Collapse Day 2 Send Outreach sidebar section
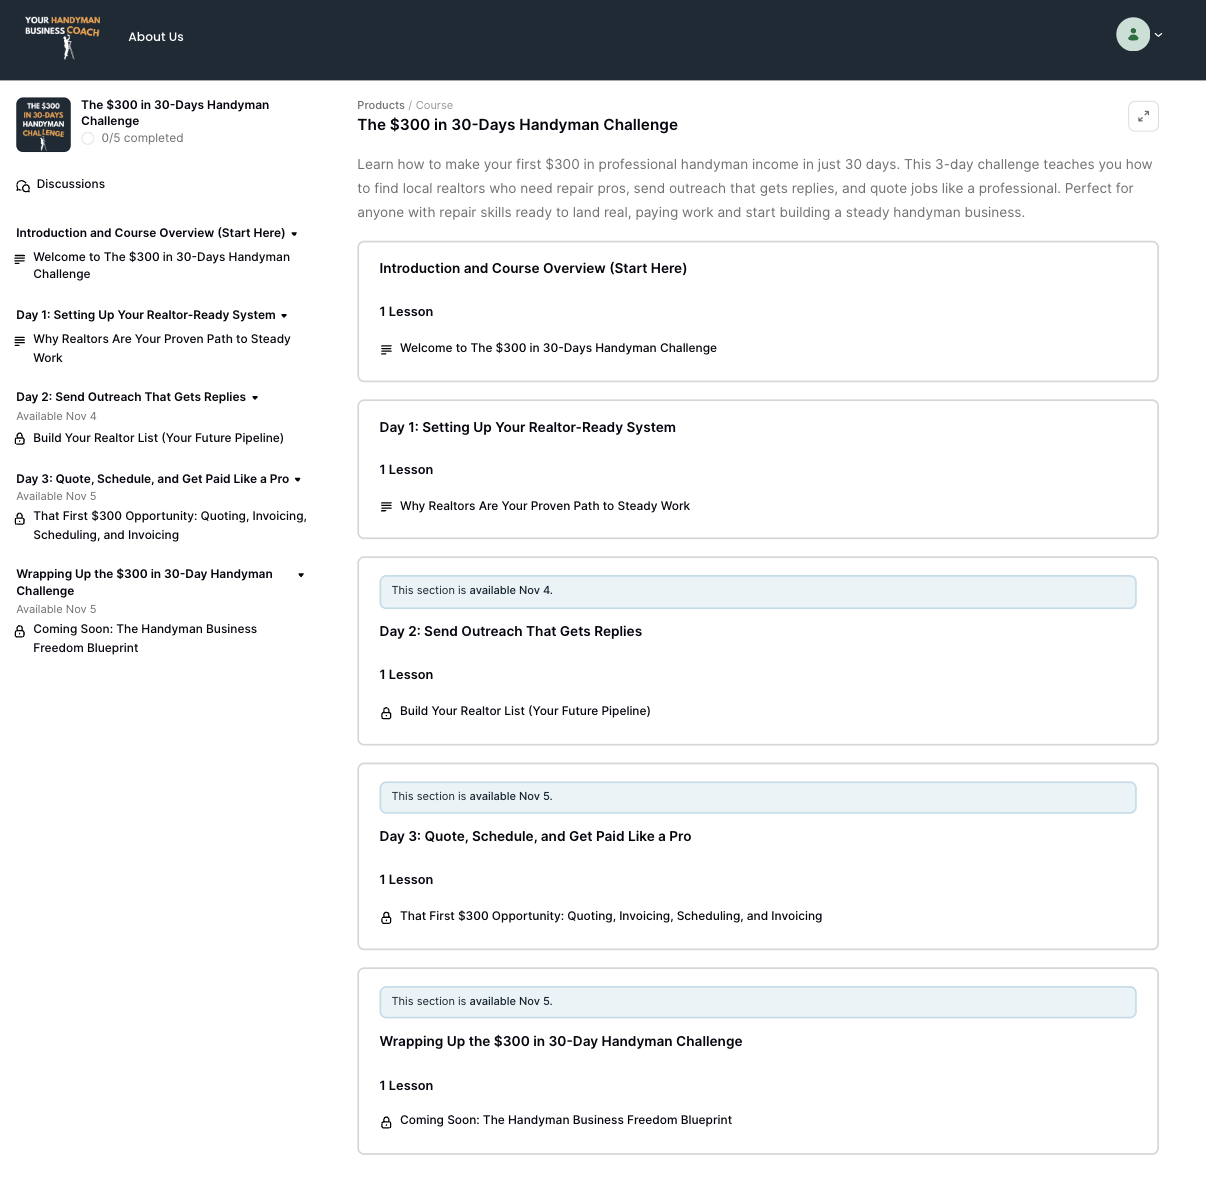Viewport: 1206px width, 1196px height. pos(255,398)
